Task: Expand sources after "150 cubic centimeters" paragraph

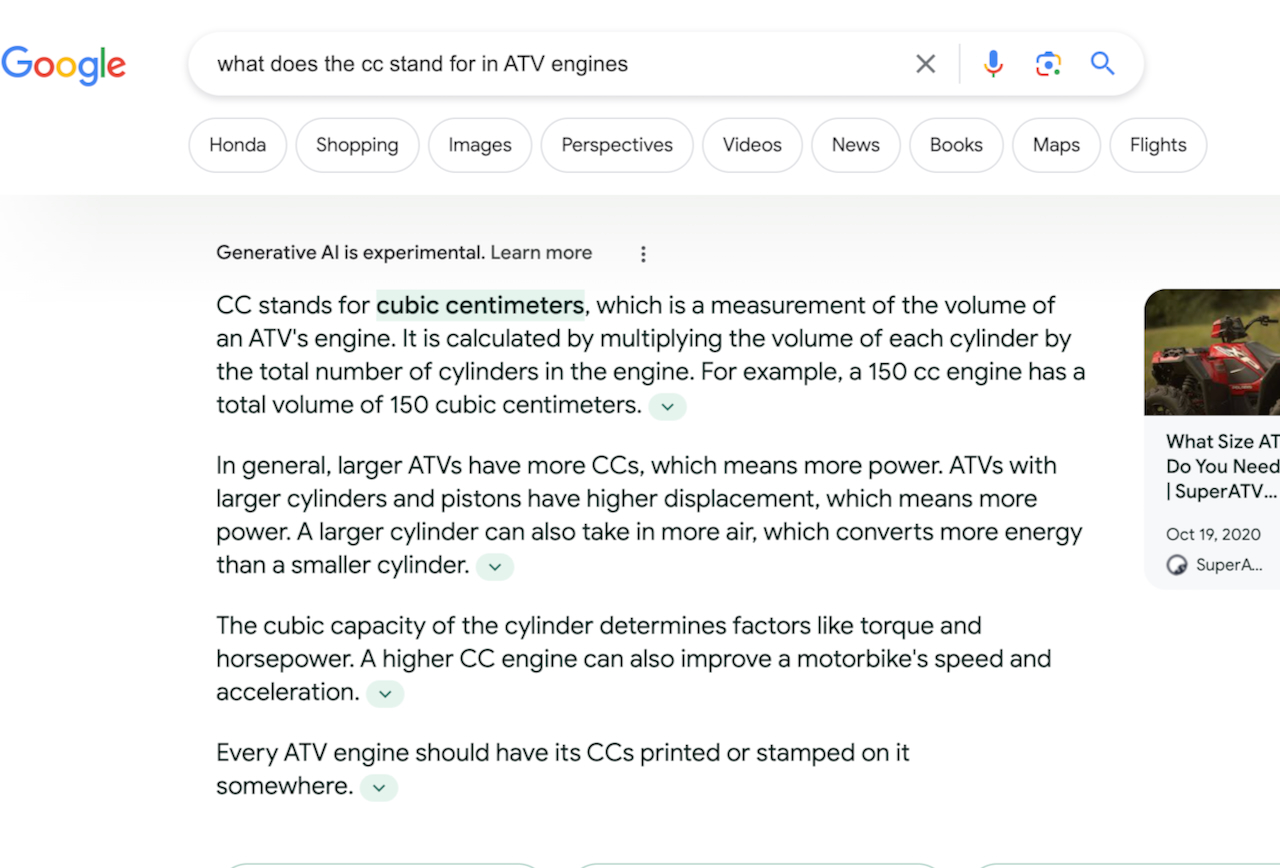Action: click(x=667, y=407)
